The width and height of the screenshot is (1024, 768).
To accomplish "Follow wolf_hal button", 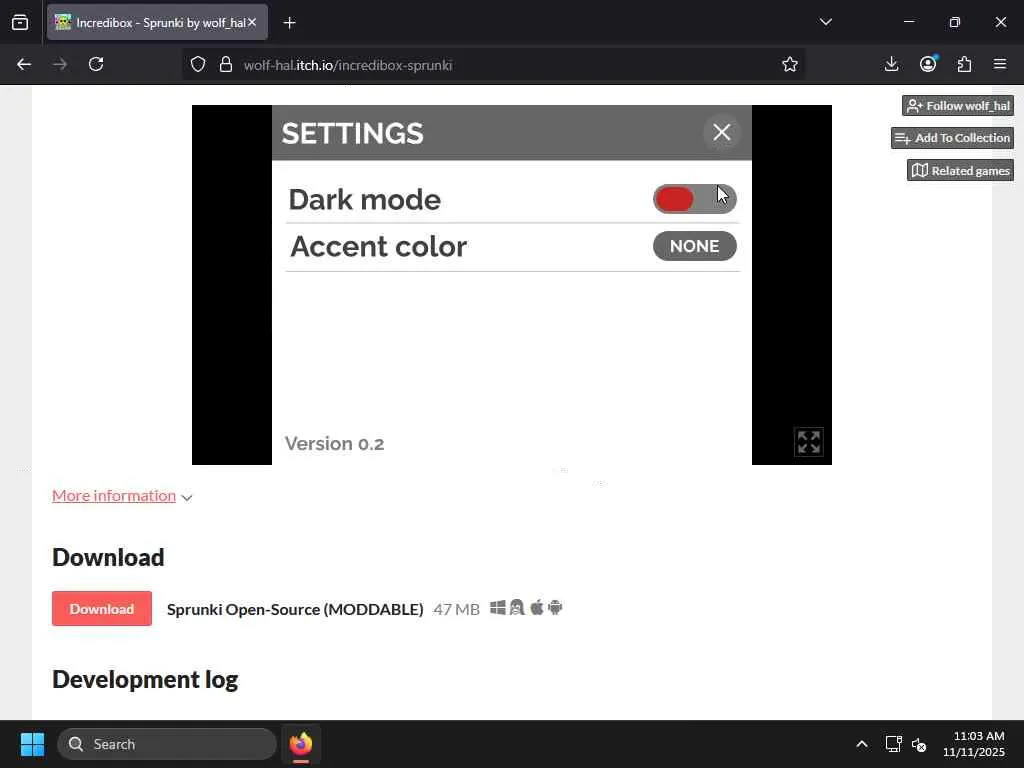I will [x=957, y=106].
